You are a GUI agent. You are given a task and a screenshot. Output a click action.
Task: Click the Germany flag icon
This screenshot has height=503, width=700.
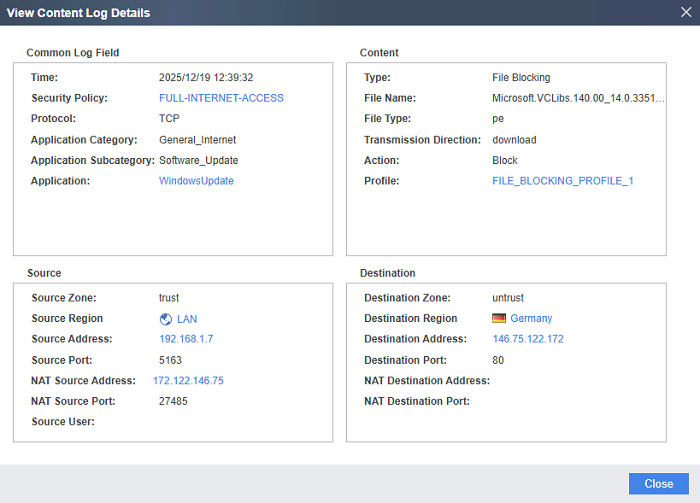499,319
